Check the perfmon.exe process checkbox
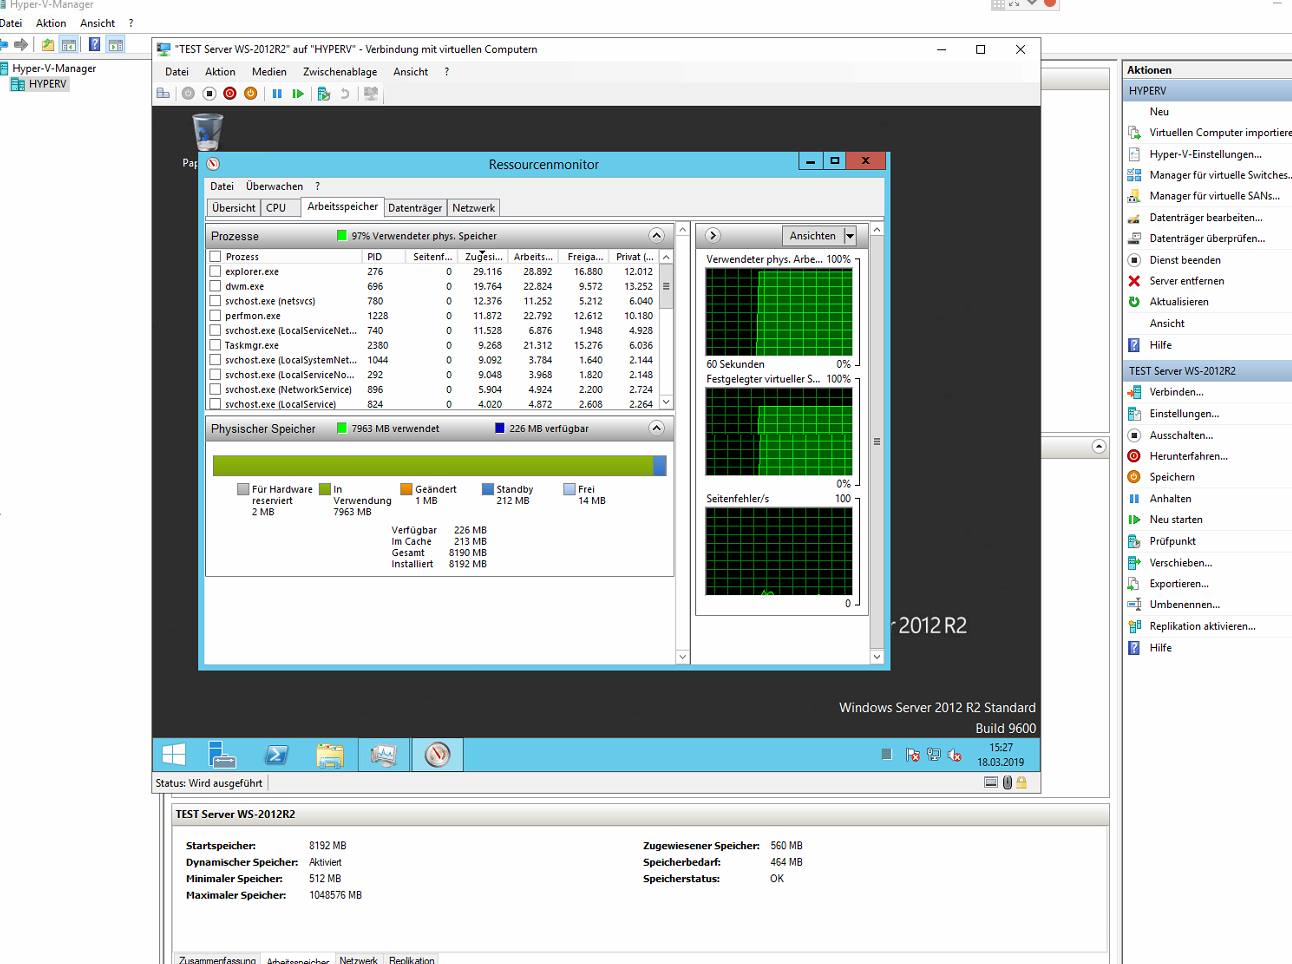This screenshot has width=1292, height=964. tap(215, 315)
